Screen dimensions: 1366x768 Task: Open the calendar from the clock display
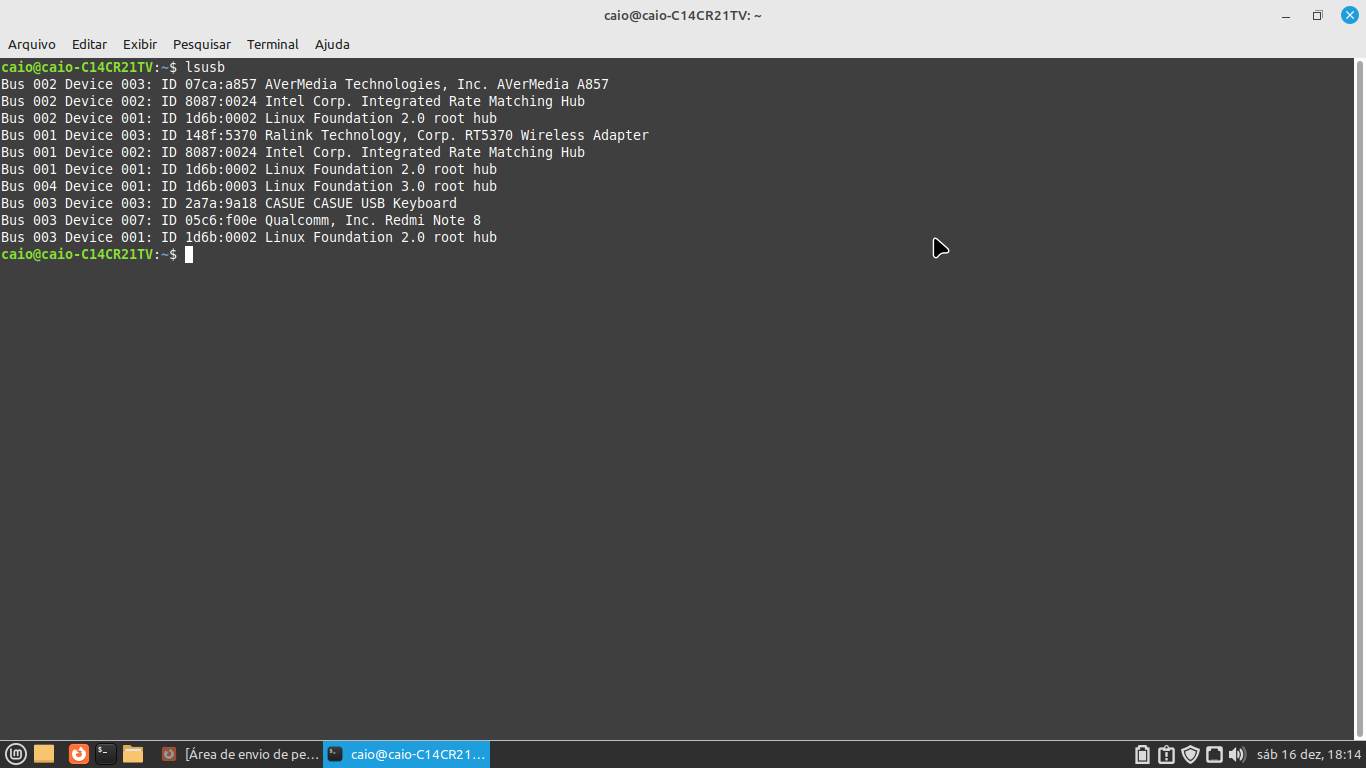(1309, 754)
